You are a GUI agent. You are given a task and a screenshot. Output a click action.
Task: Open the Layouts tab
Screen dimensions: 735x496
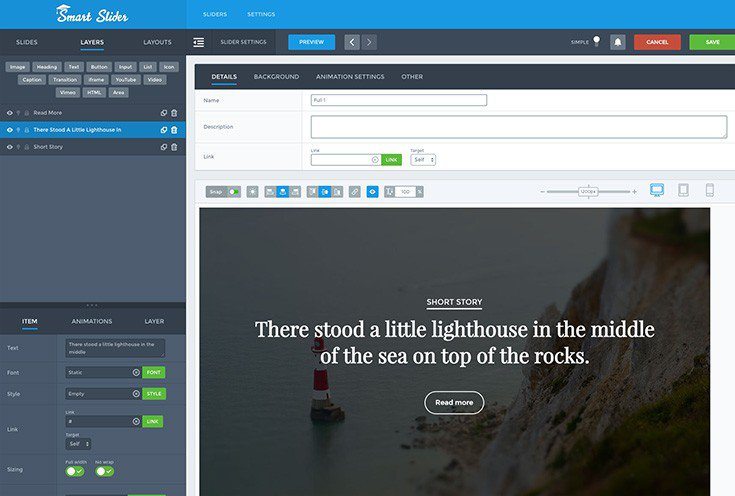coord(157,42)
